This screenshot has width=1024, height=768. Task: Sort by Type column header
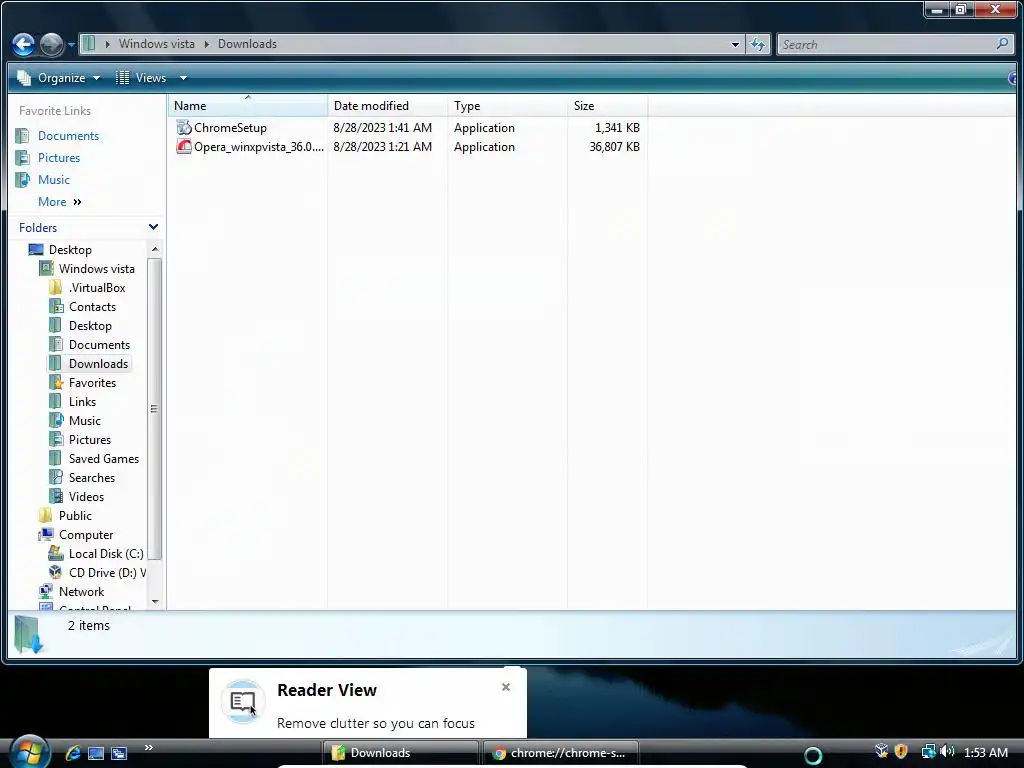507,106
